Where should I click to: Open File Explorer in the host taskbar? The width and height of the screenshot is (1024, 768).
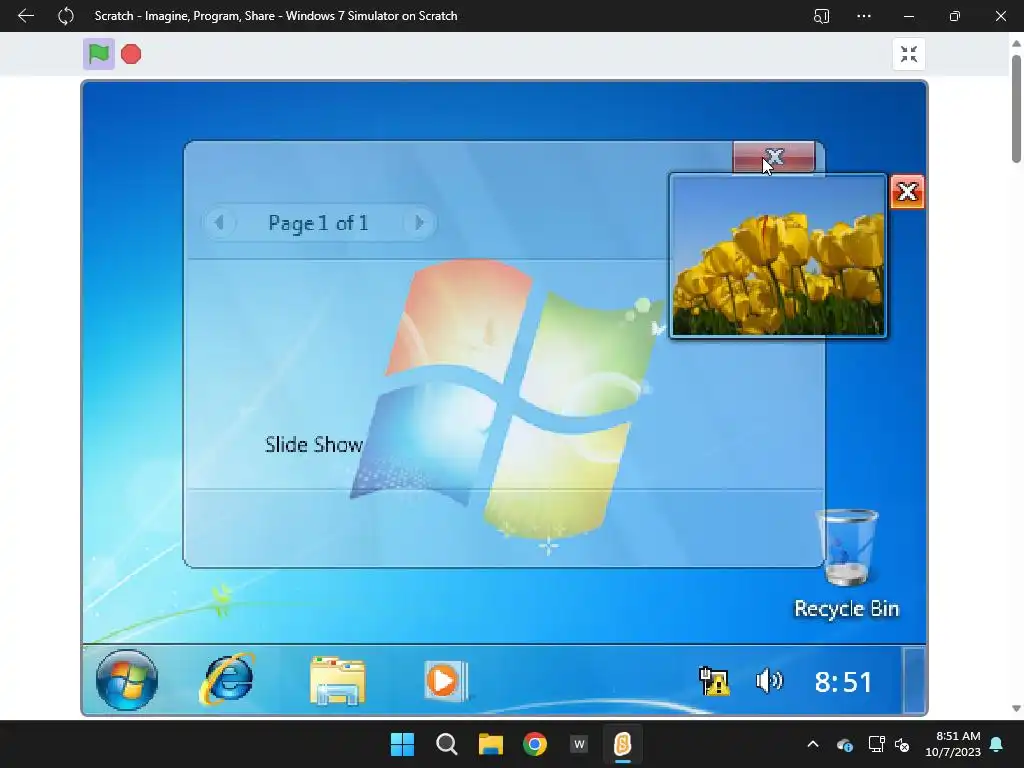coord(490,744)
